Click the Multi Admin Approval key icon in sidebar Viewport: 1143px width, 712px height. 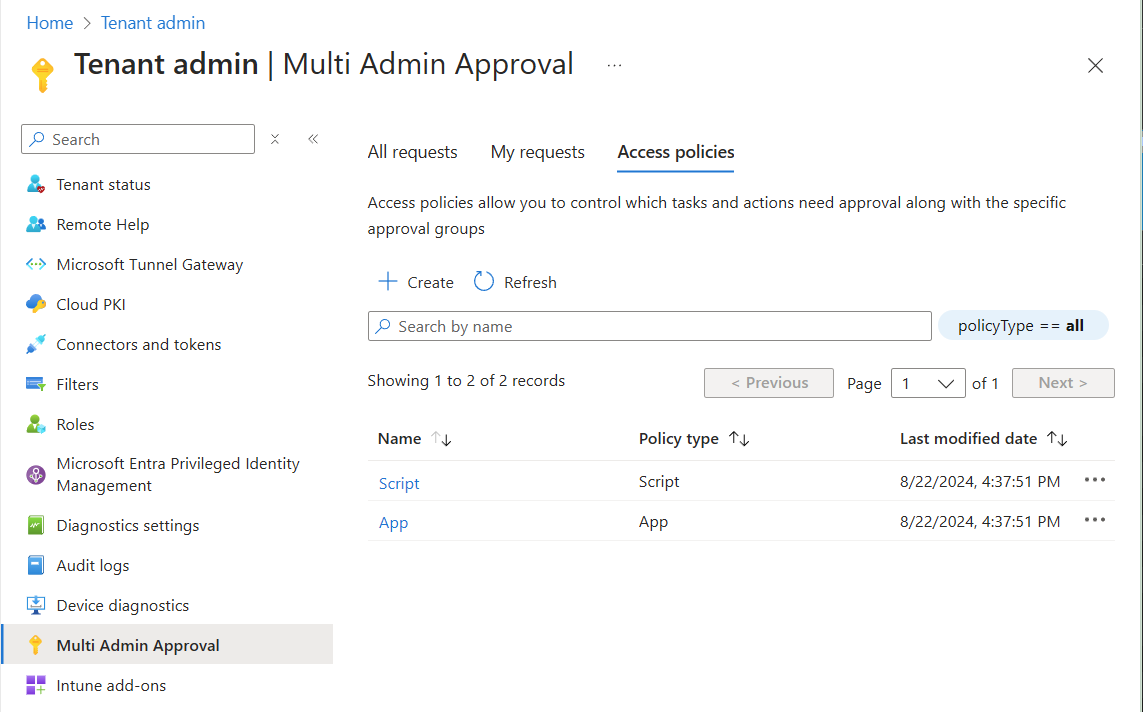[x=35, y=645]
